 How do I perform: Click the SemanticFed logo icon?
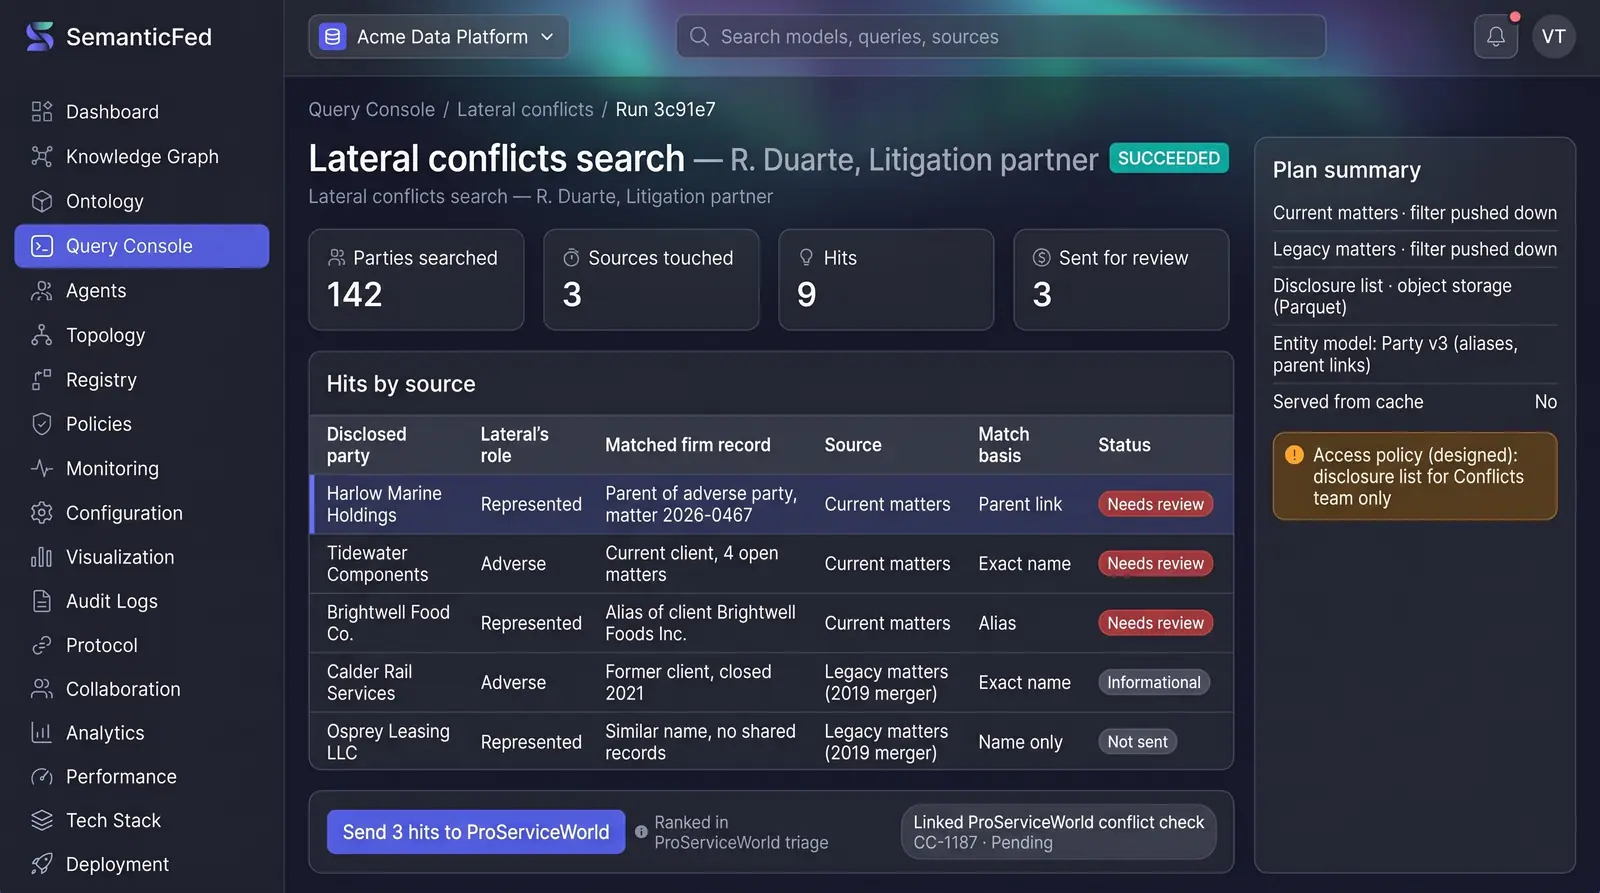click(x=40, y=37)
